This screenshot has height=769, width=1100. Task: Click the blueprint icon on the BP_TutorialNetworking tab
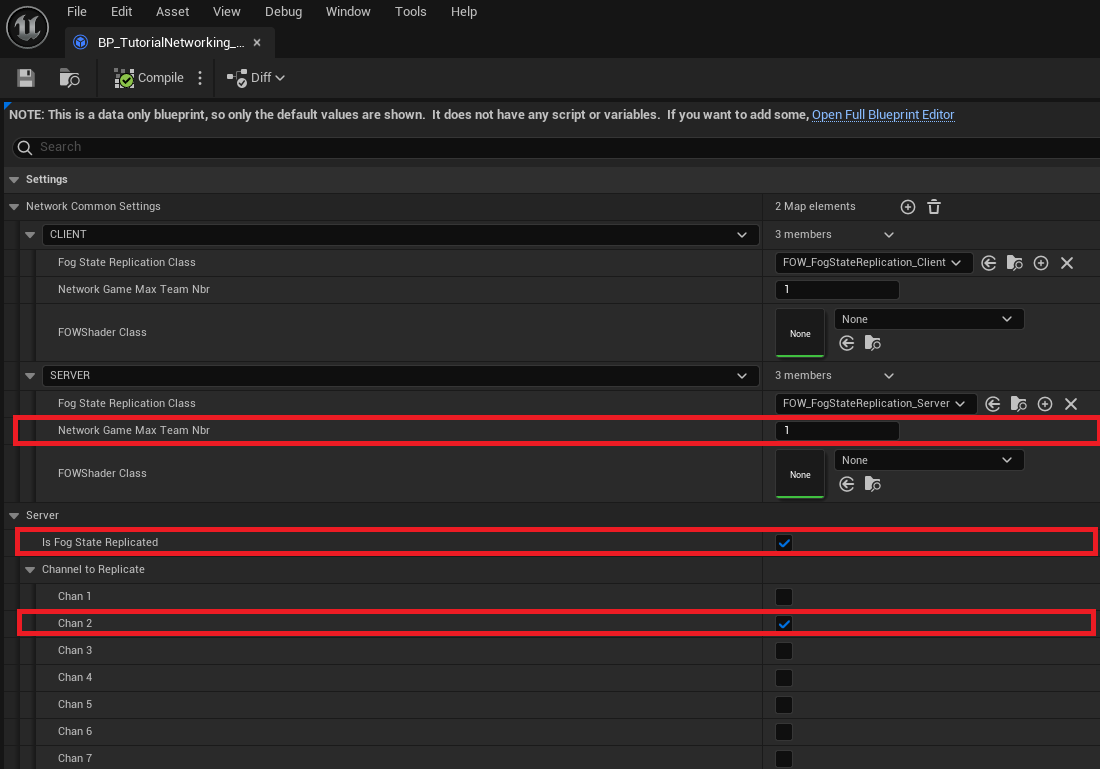click(81, 42)
